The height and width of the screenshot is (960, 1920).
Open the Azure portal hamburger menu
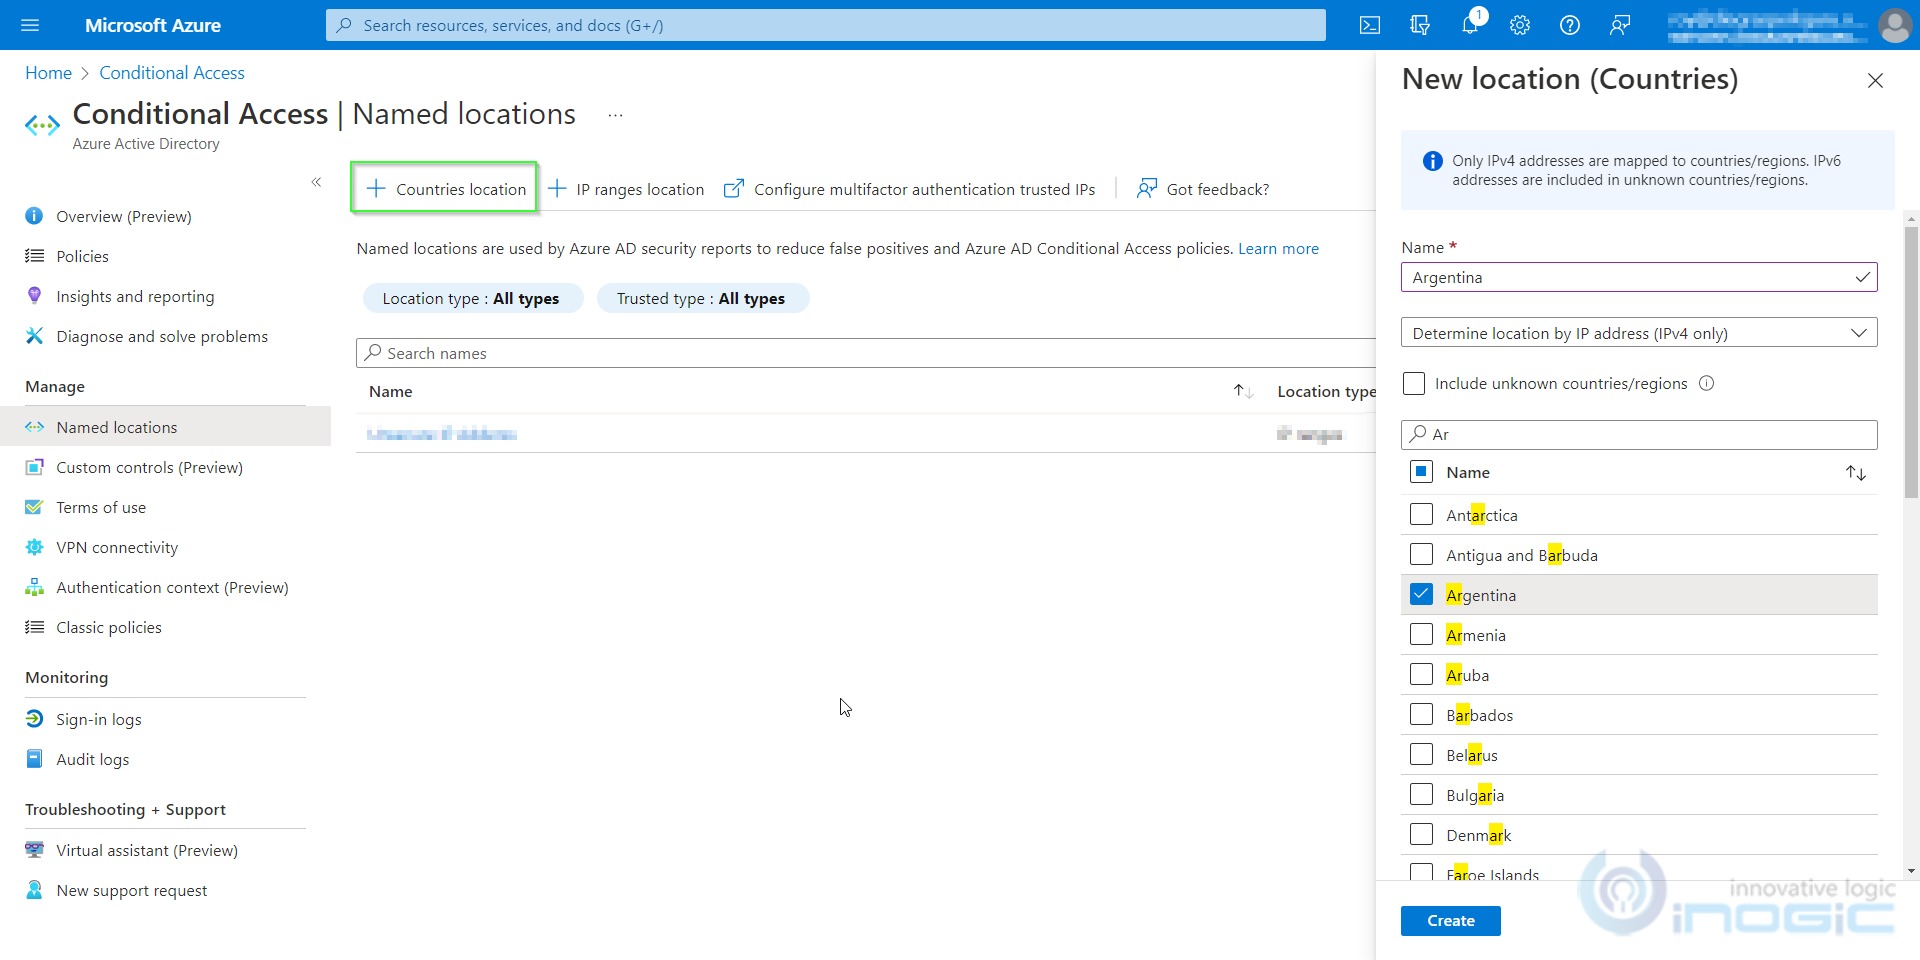point(30,25)
